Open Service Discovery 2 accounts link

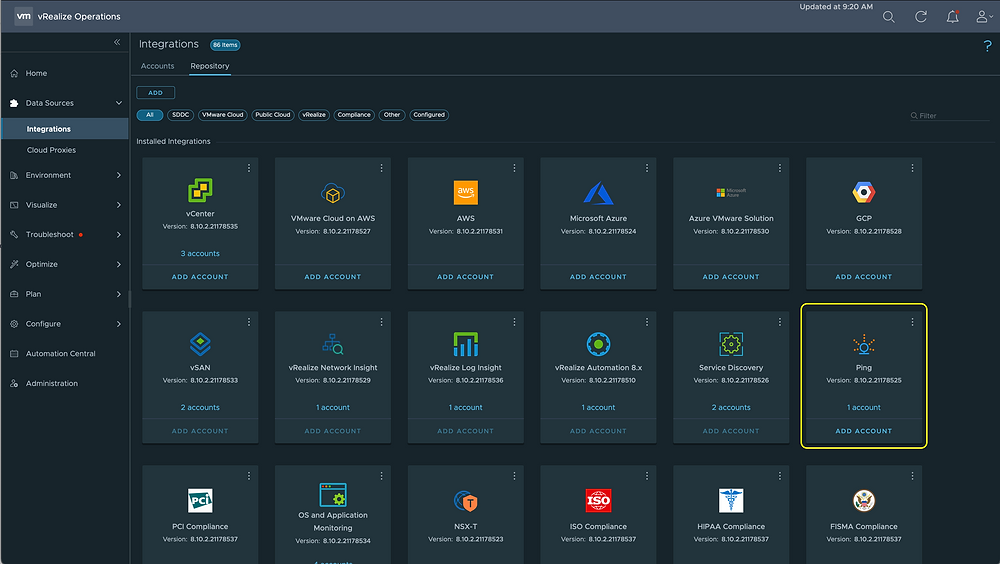(x=731, y=407)
